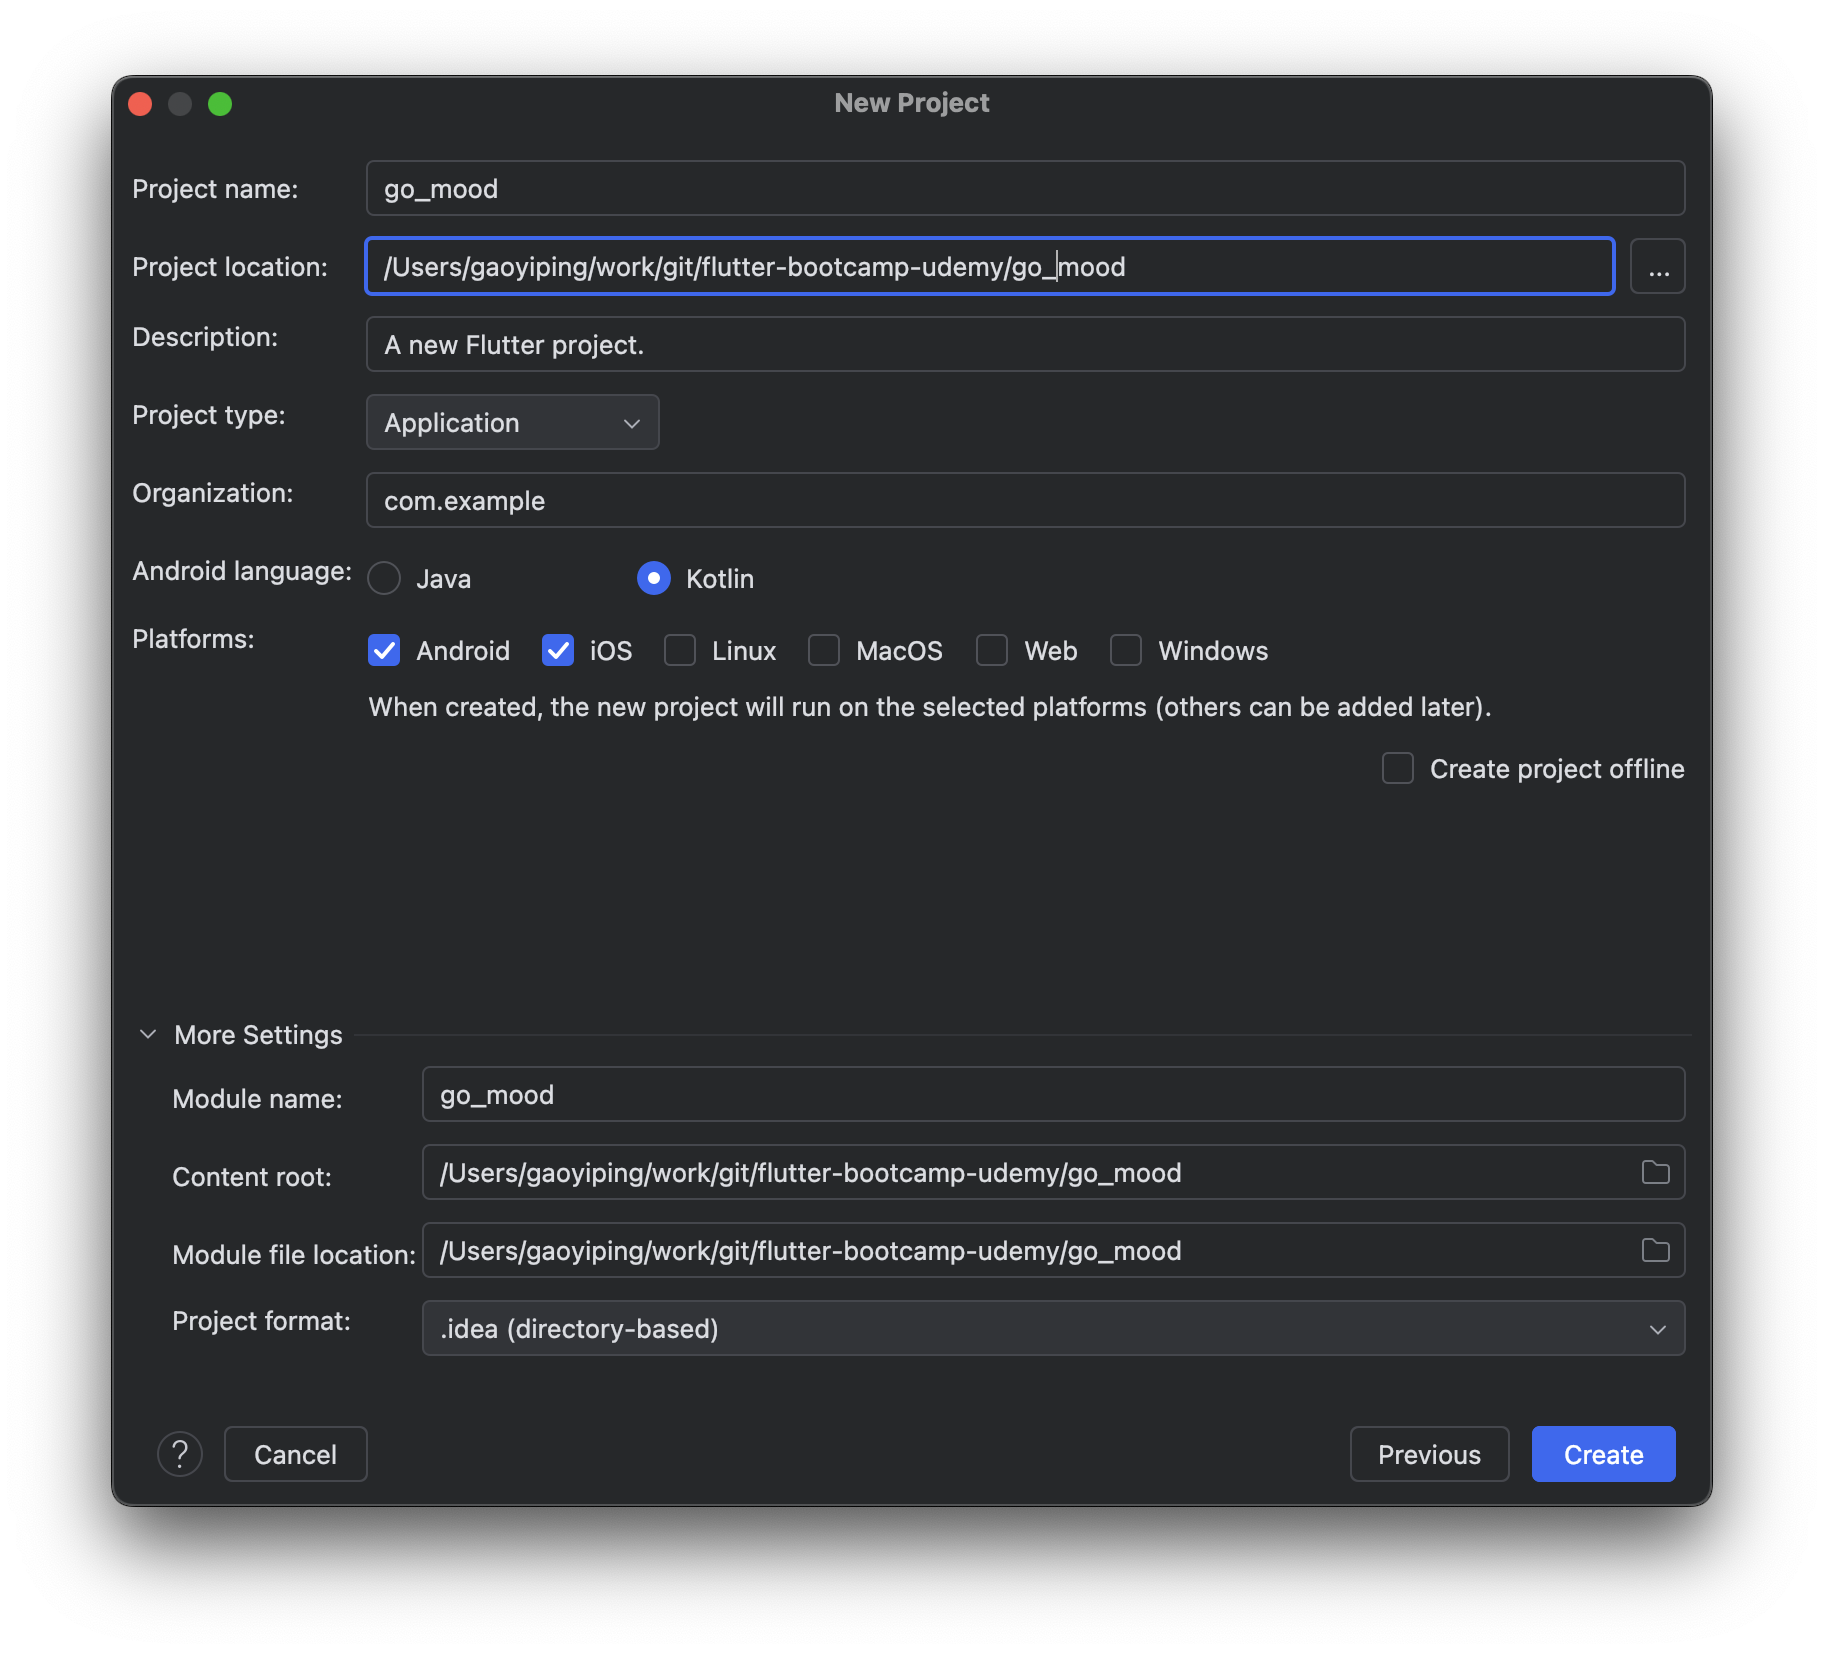This screenshot has height=1654, width=1824.
Task: Open the help question mark button
Action: click(180, 1454)
